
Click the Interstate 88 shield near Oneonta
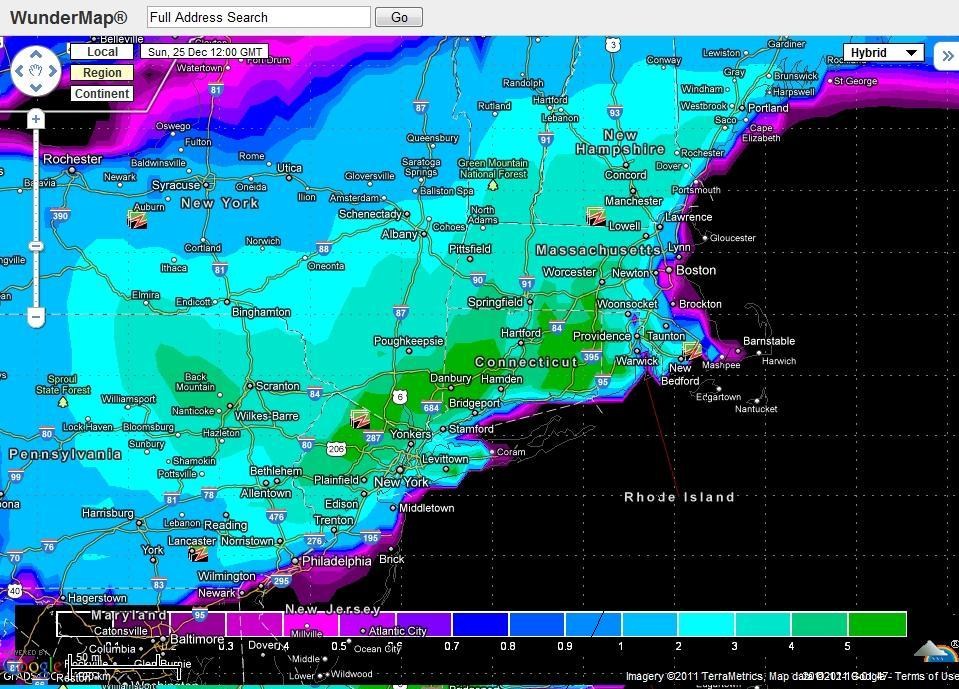click(x=324, y=248)
